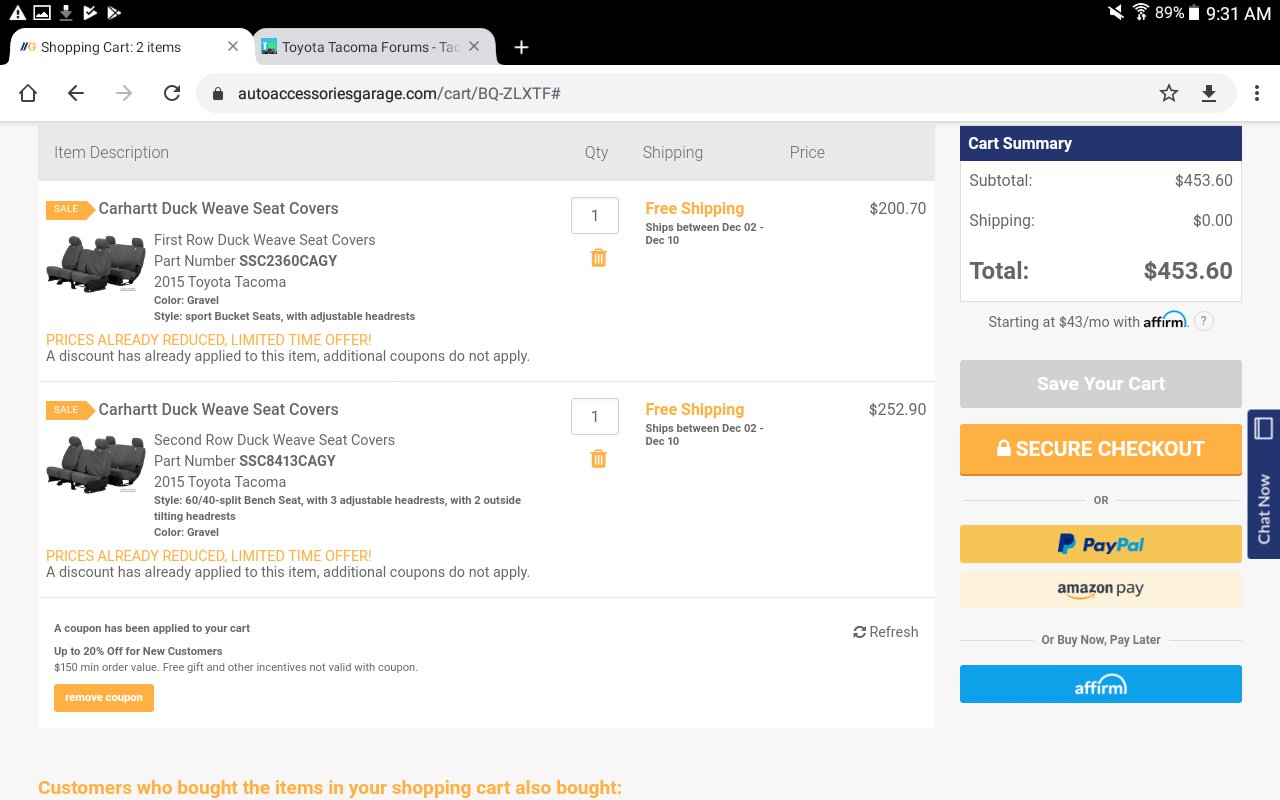Click Save Your Cart button
The width and height of the screenshot is (1280, 800).
click(1101, 384)
